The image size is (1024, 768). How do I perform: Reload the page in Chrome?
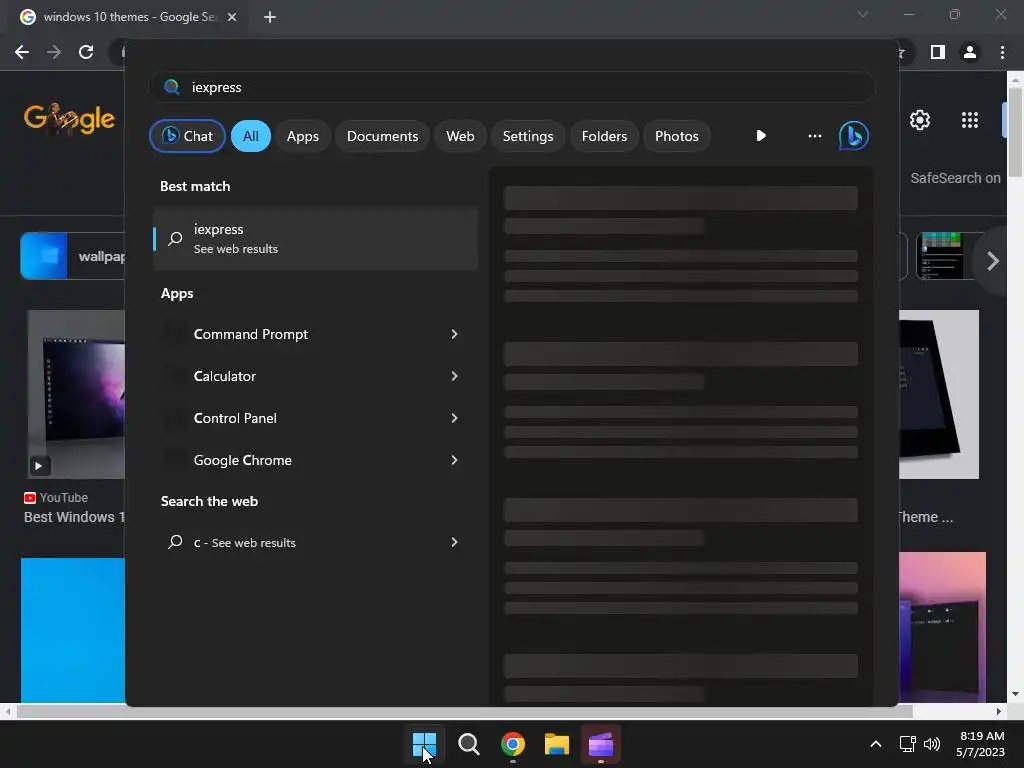coord(86,52)
